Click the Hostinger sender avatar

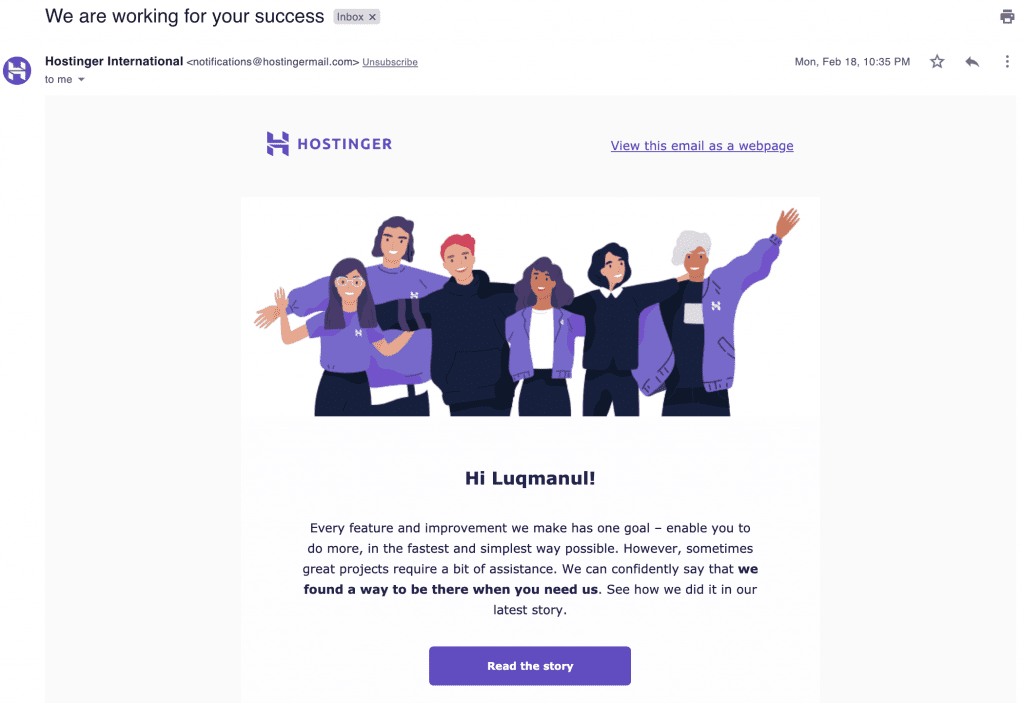[17, 71]
